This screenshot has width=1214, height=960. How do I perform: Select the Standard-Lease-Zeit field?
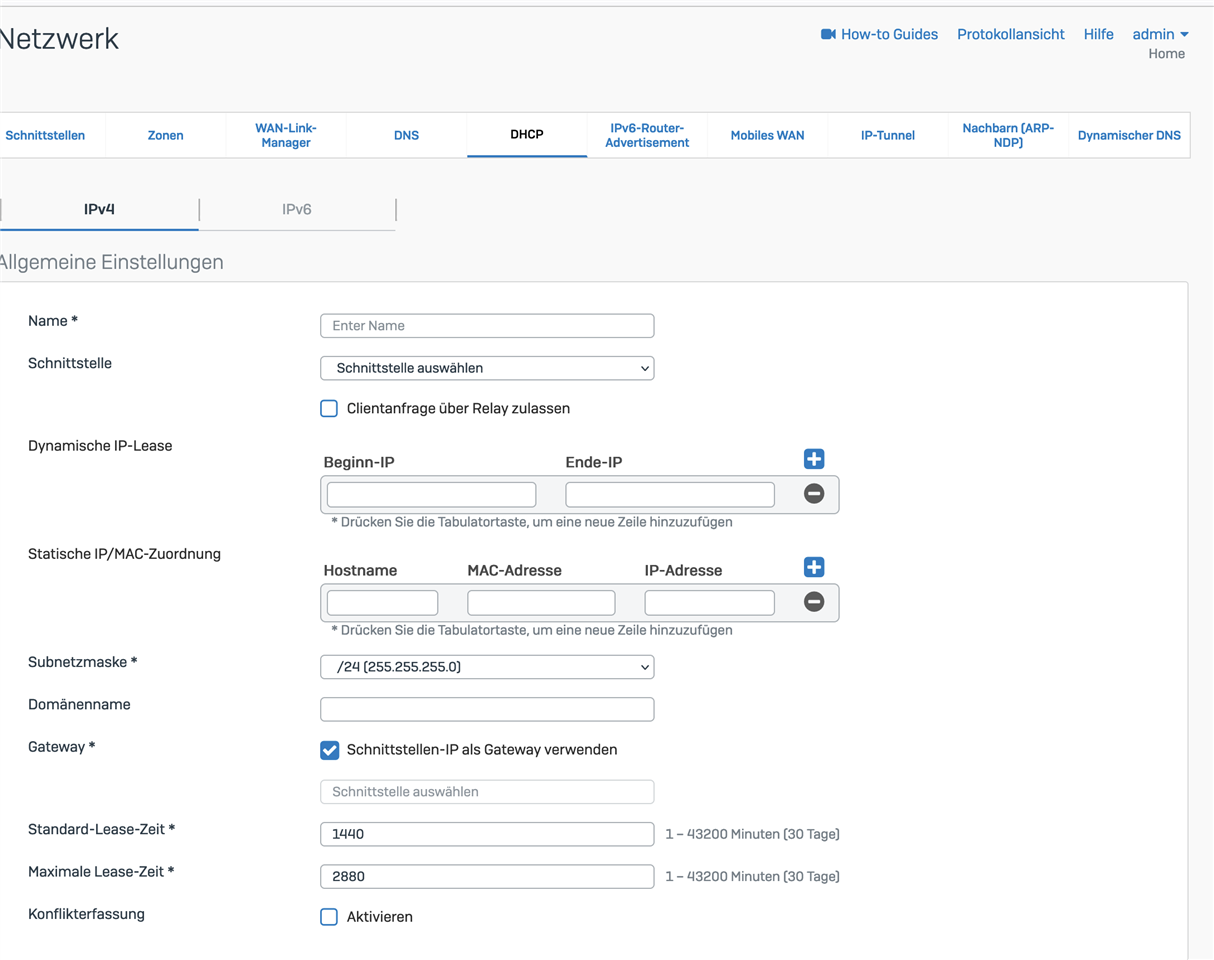click(x=487, y=834)
